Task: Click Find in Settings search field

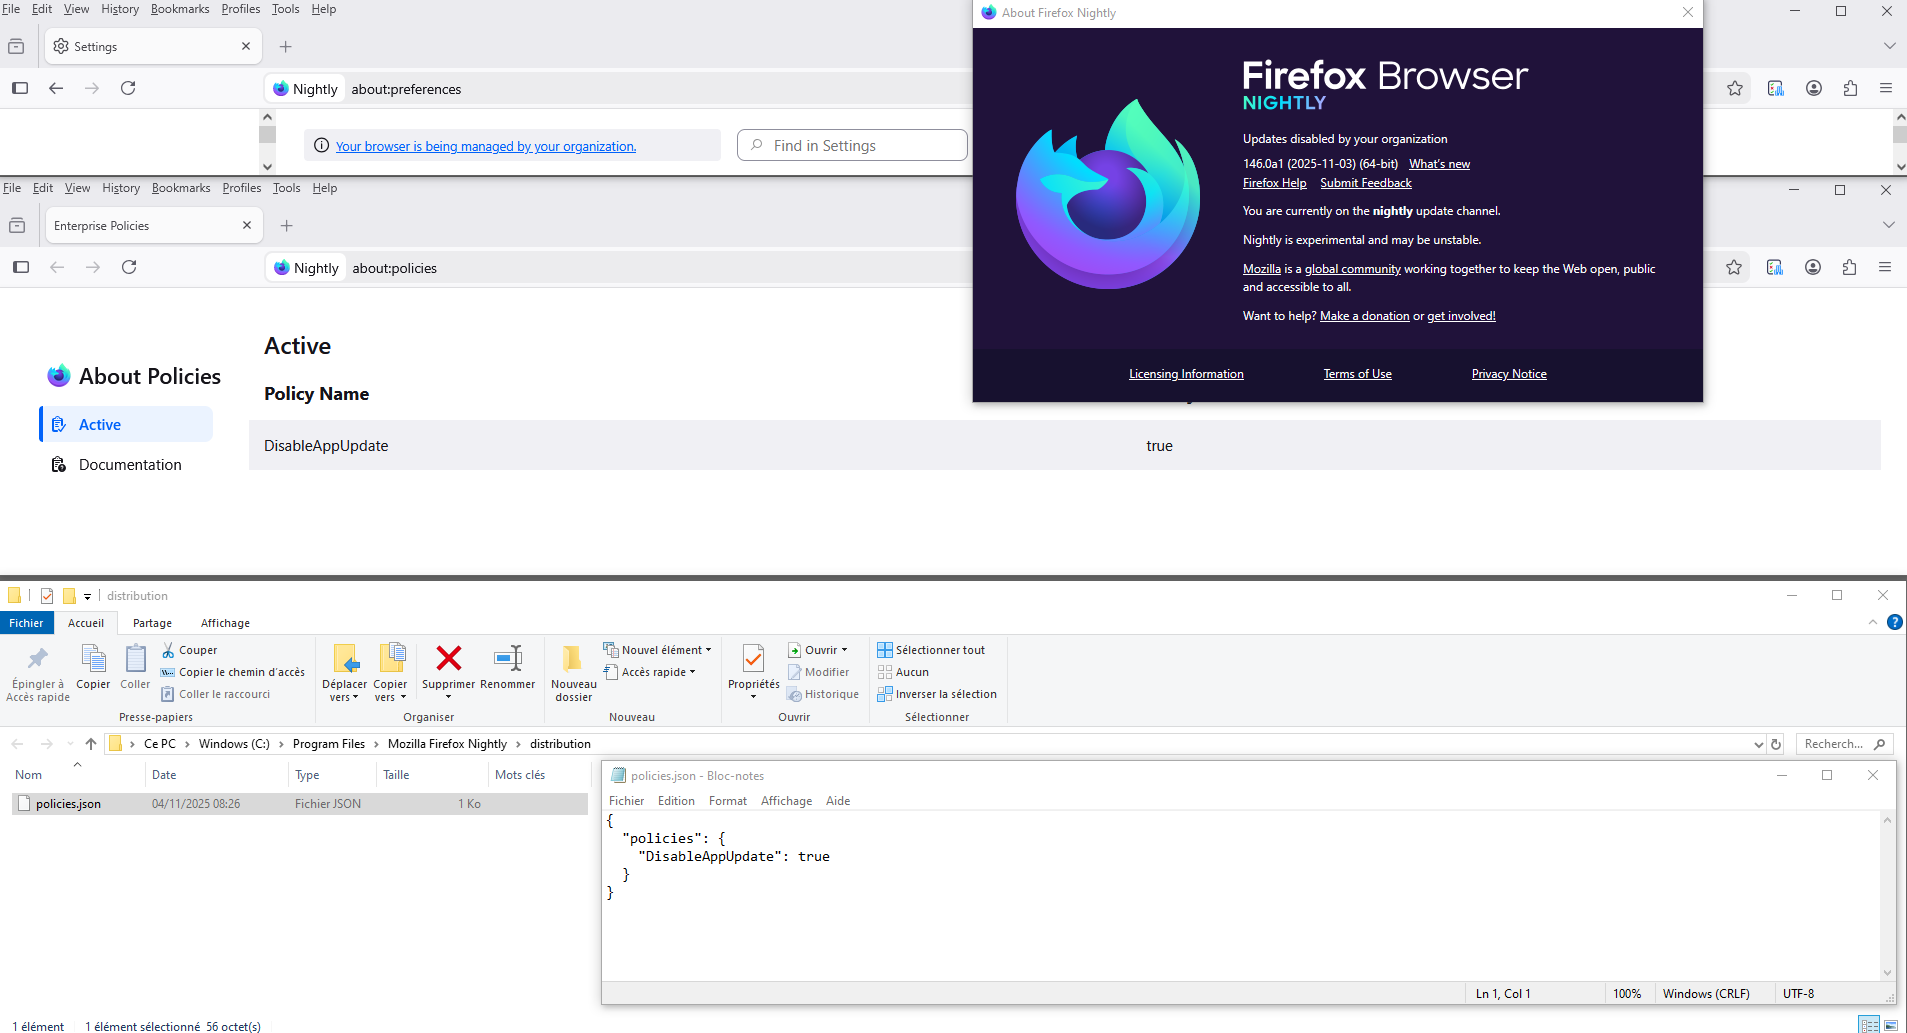Action: click(x=852, y=145)
